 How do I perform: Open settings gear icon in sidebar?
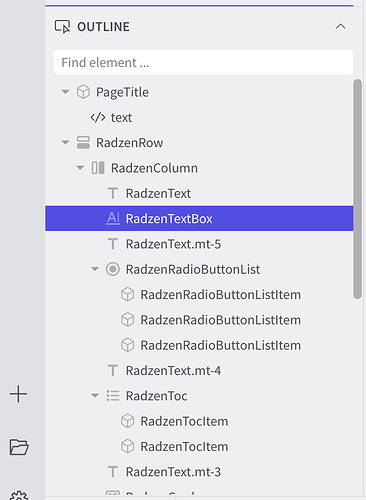[19, 496]
